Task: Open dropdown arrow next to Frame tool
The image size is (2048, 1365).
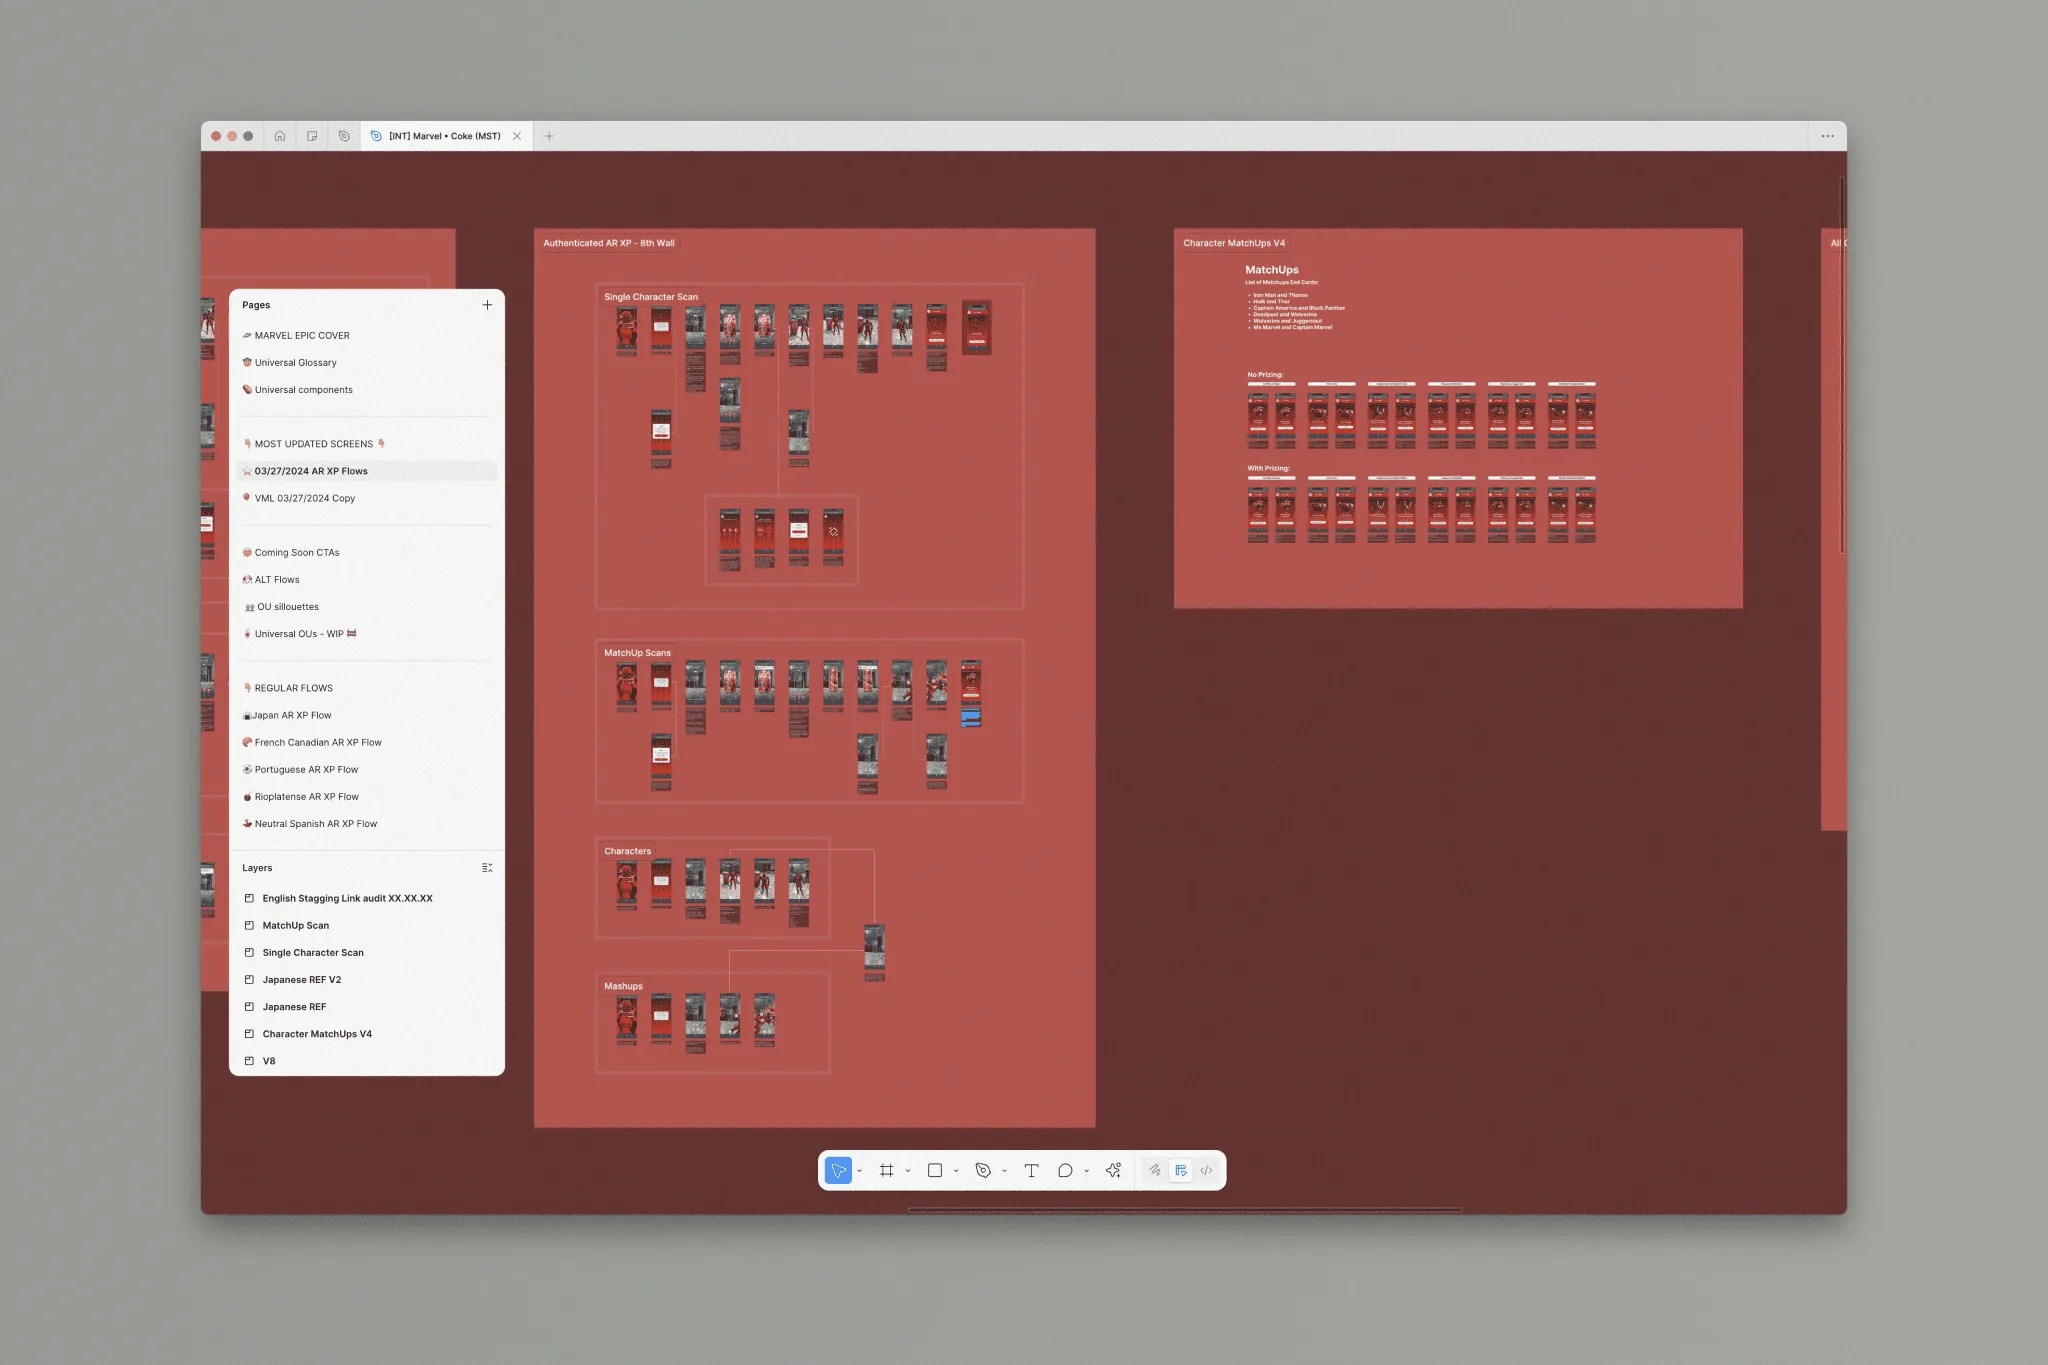Action: coord(908,1171)
